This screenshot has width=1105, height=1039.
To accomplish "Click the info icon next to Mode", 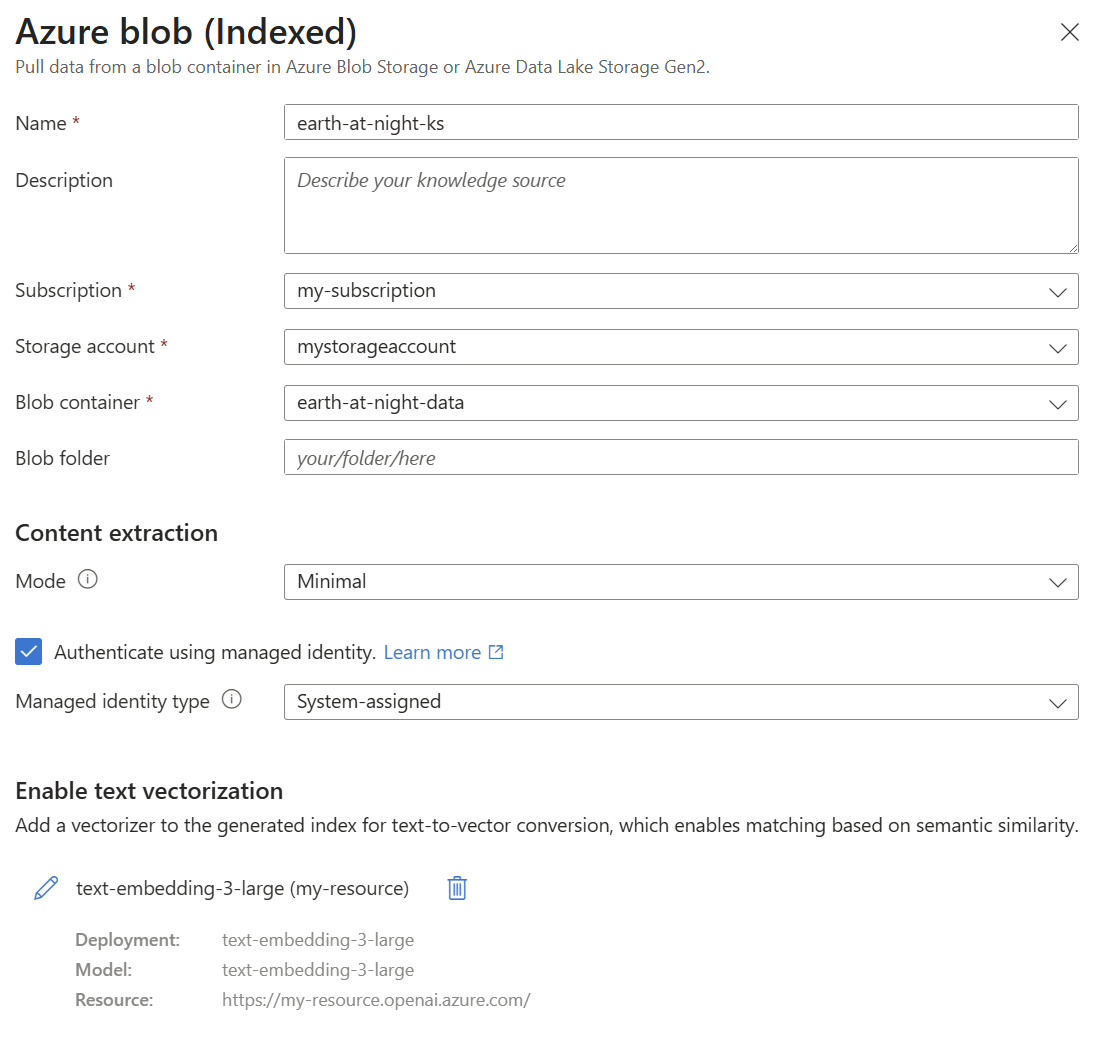I will 88,580.
